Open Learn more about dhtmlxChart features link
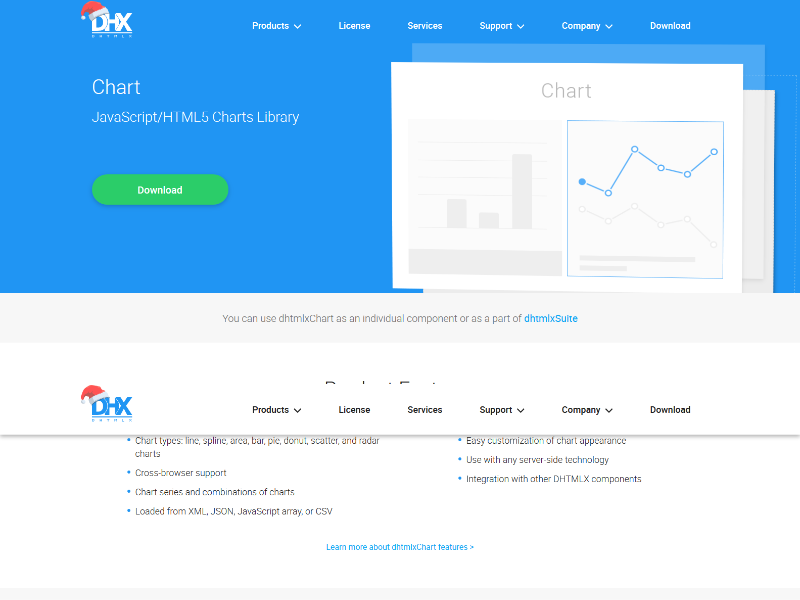The image size is (800, 600). (x=400, y=547)
